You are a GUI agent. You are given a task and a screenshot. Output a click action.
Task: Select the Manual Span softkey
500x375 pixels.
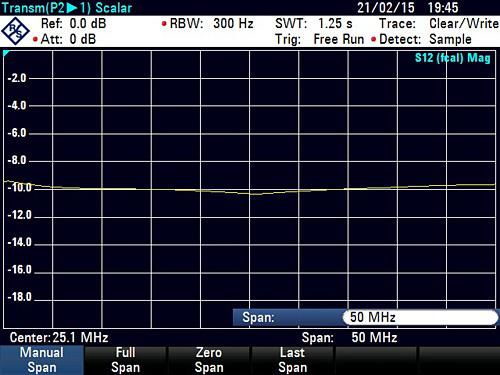(x=42, y=360)
